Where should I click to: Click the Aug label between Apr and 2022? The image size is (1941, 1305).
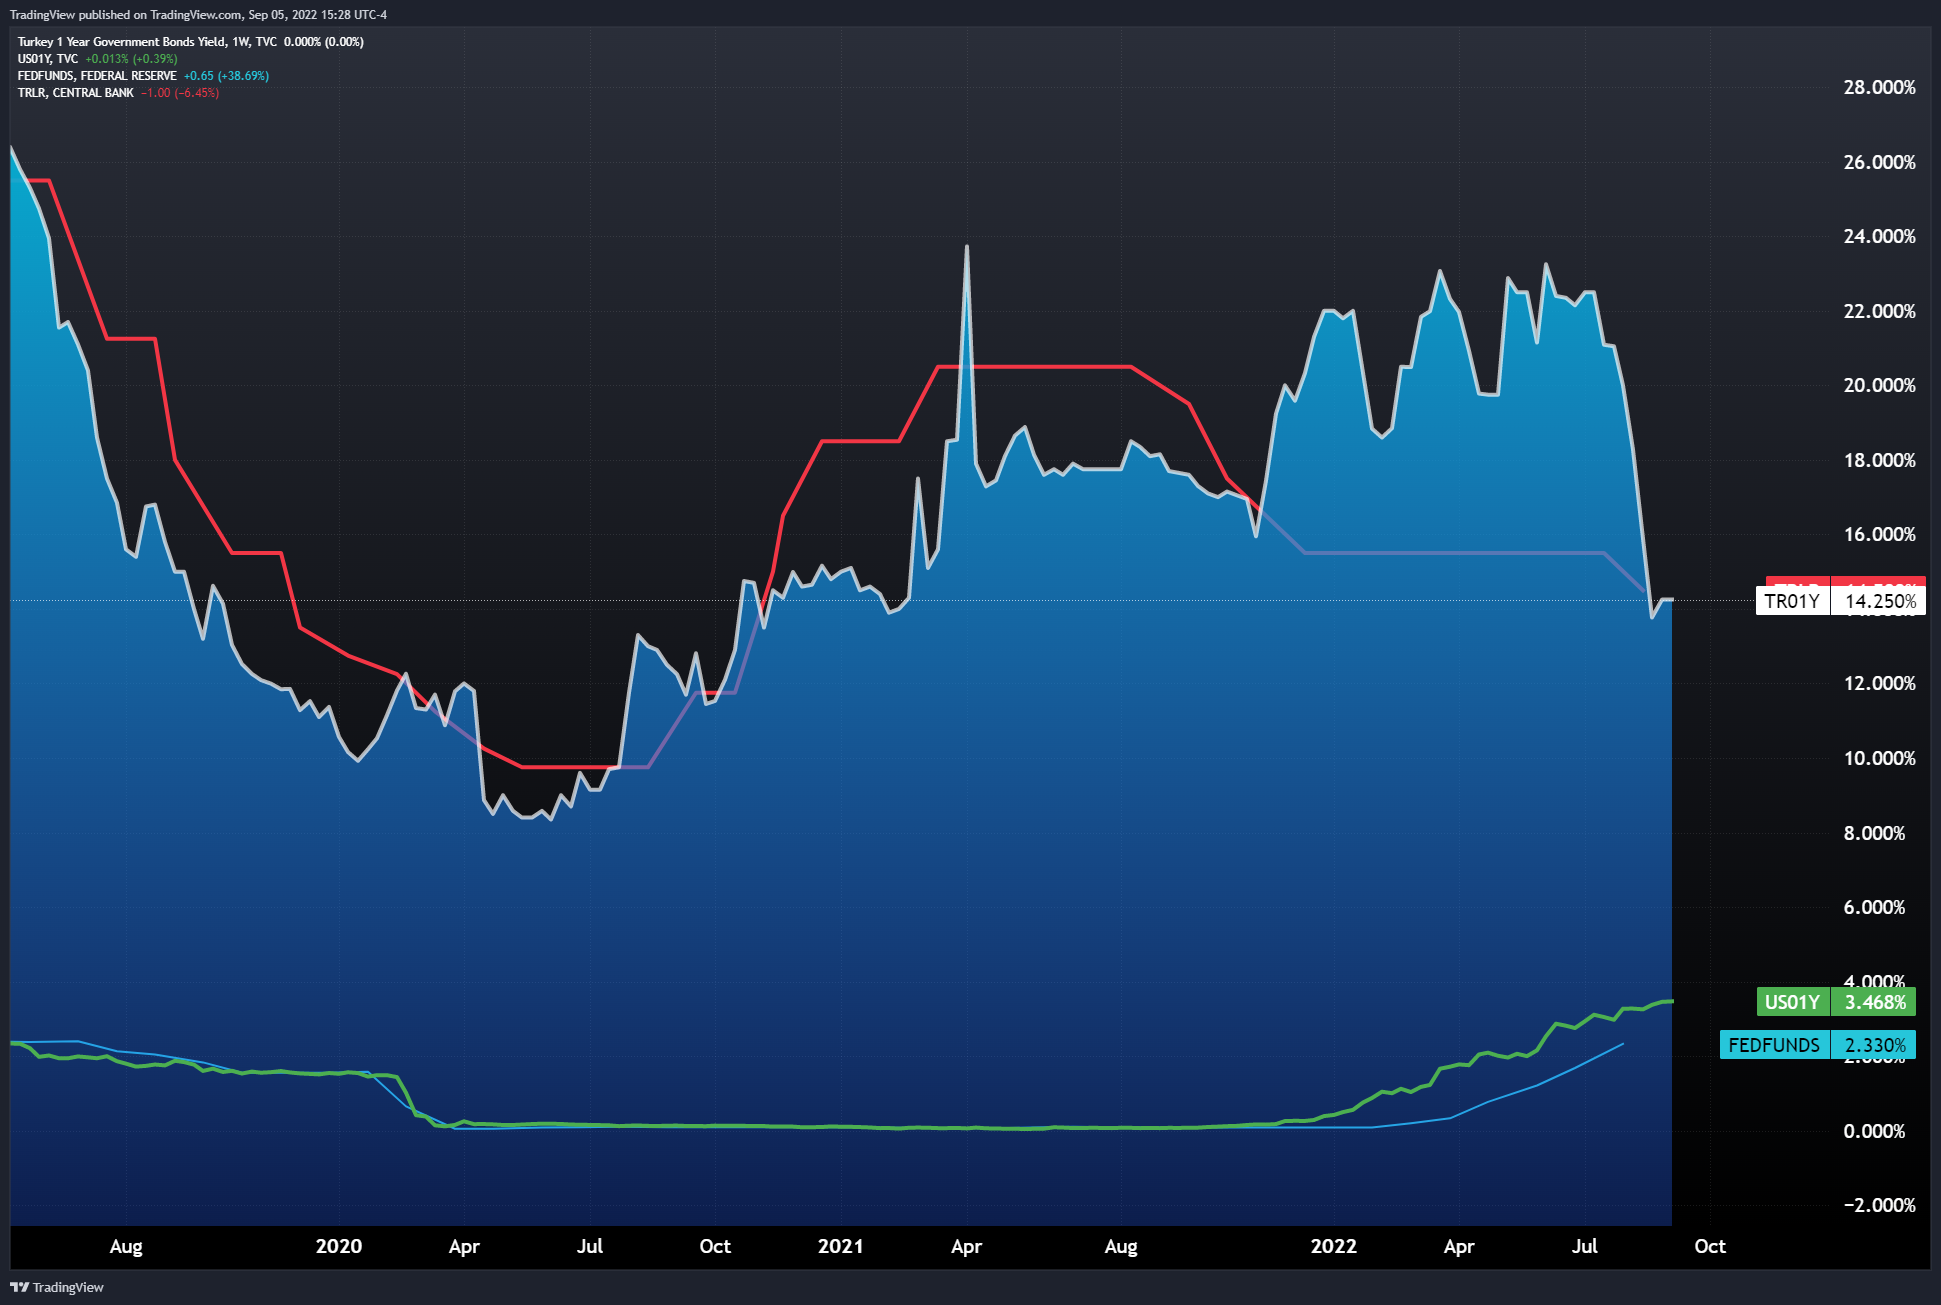(x=1121, y=1246)
